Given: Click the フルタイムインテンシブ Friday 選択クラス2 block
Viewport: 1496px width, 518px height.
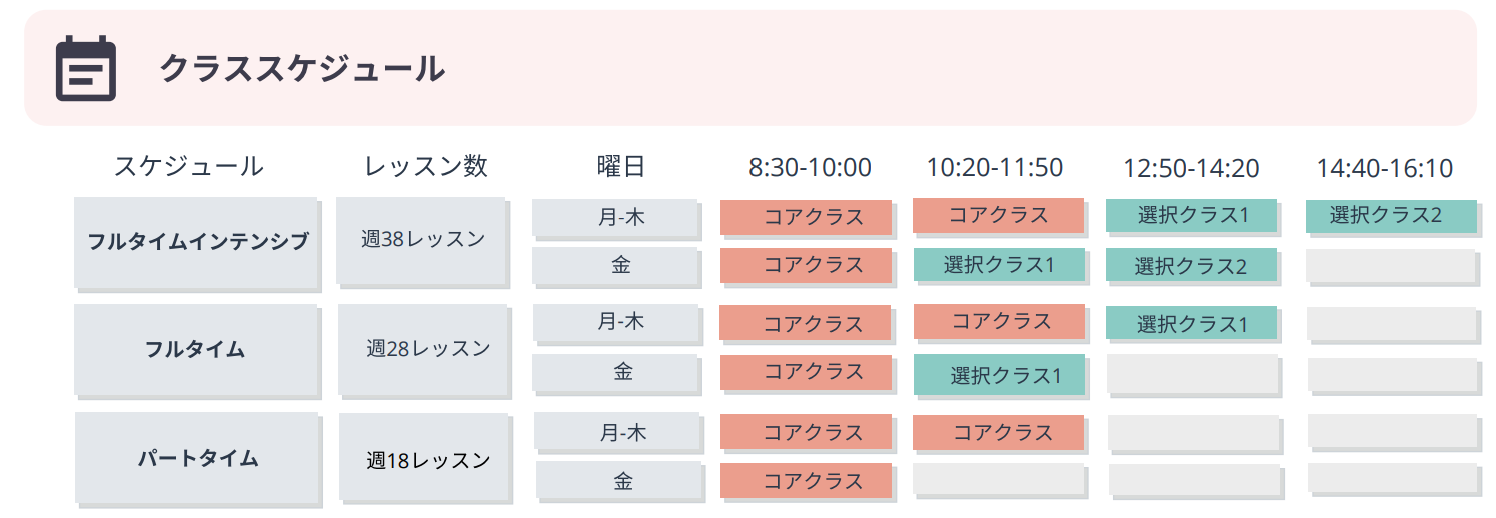Looking at the screenshot, I should (1191, 265).
